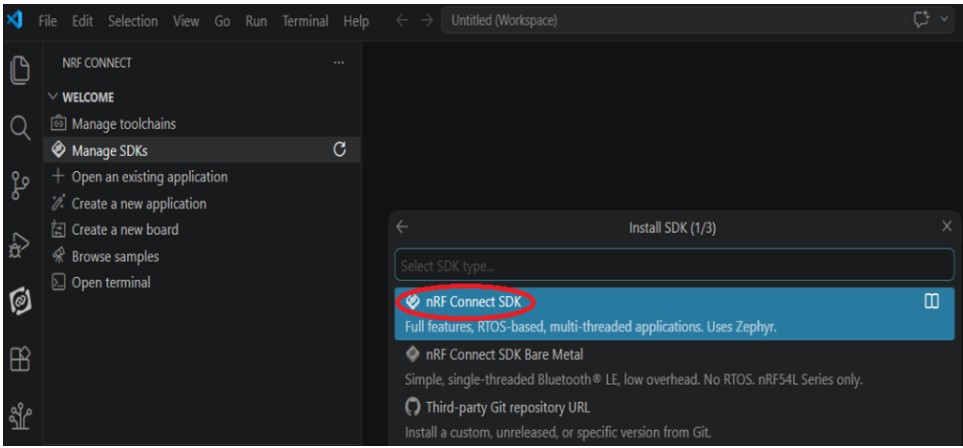This screenshot has width=963, height=448.
Task: Open the chat icon in title bar
Action: (x=921, y=20)
